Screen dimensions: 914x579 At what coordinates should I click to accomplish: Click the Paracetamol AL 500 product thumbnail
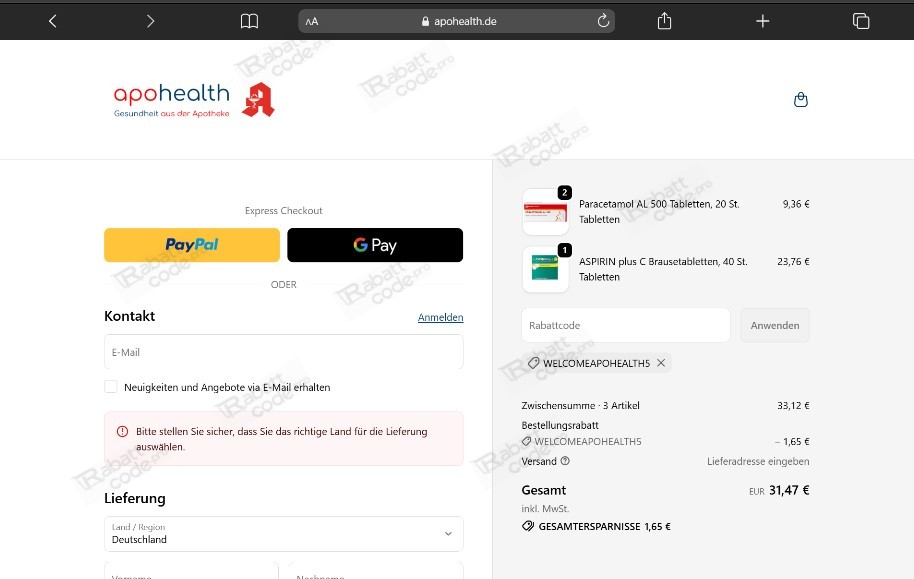(546, 212)
